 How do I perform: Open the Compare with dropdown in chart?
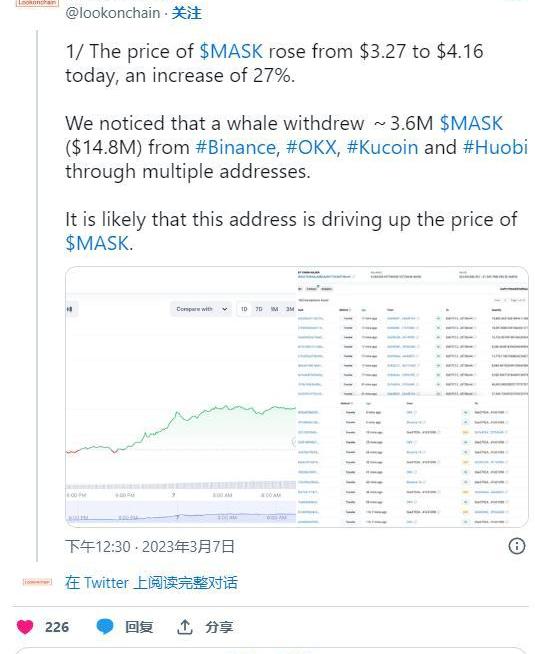[x=201, y=309]
